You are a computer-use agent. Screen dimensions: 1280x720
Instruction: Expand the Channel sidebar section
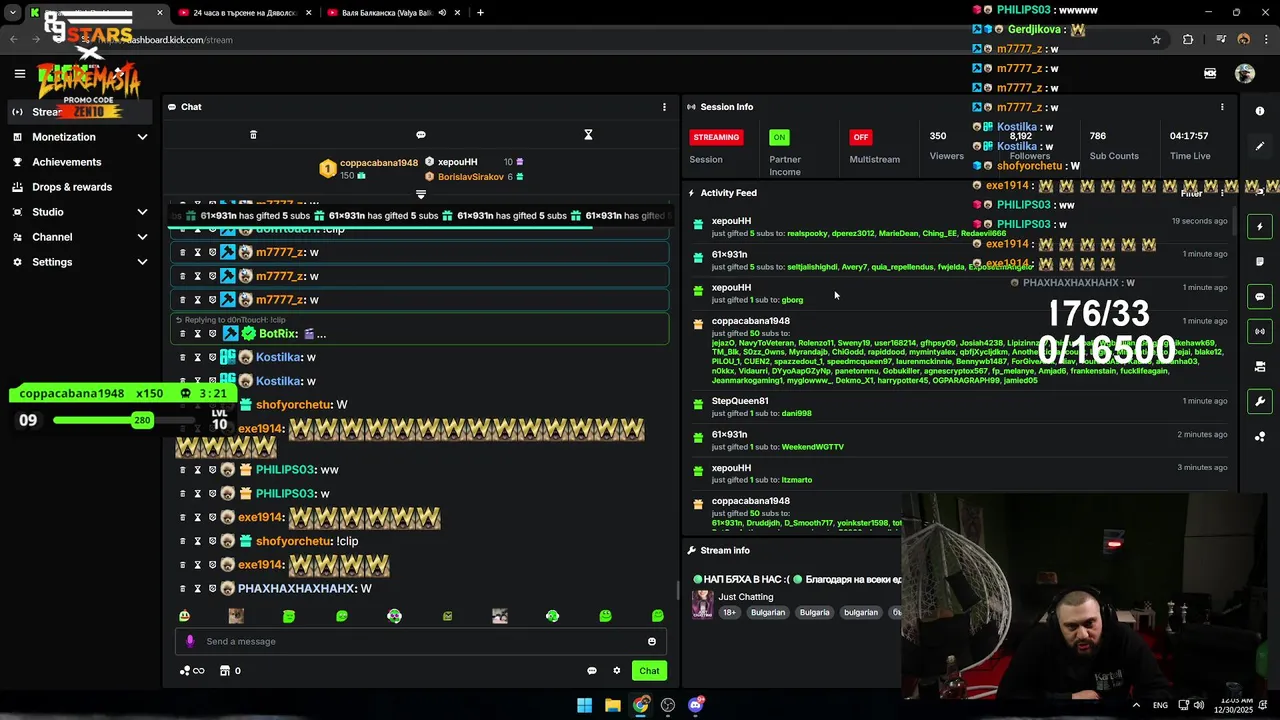coord(142,237)
